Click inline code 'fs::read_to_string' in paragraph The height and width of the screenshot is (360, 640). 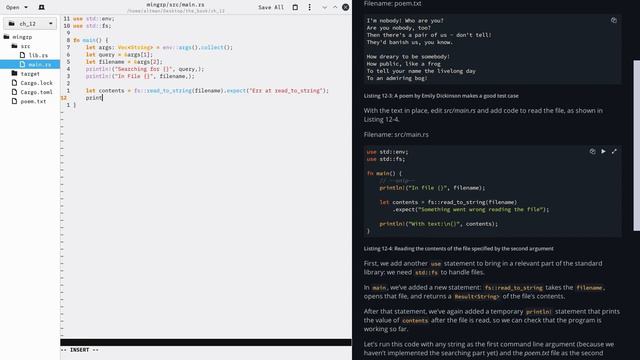513,288
